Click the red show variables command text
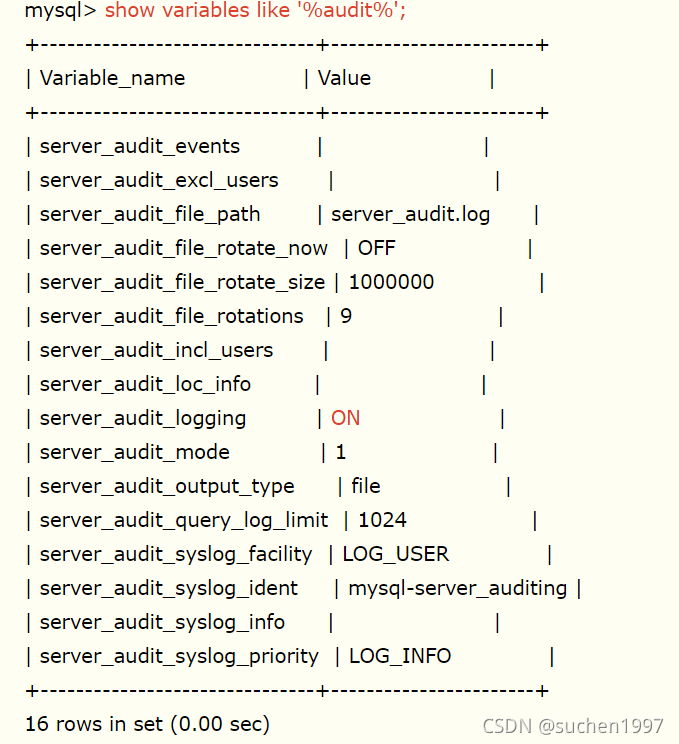Viewport: 679px width, 744px height. pyautogui.click(x=255, y=10)
